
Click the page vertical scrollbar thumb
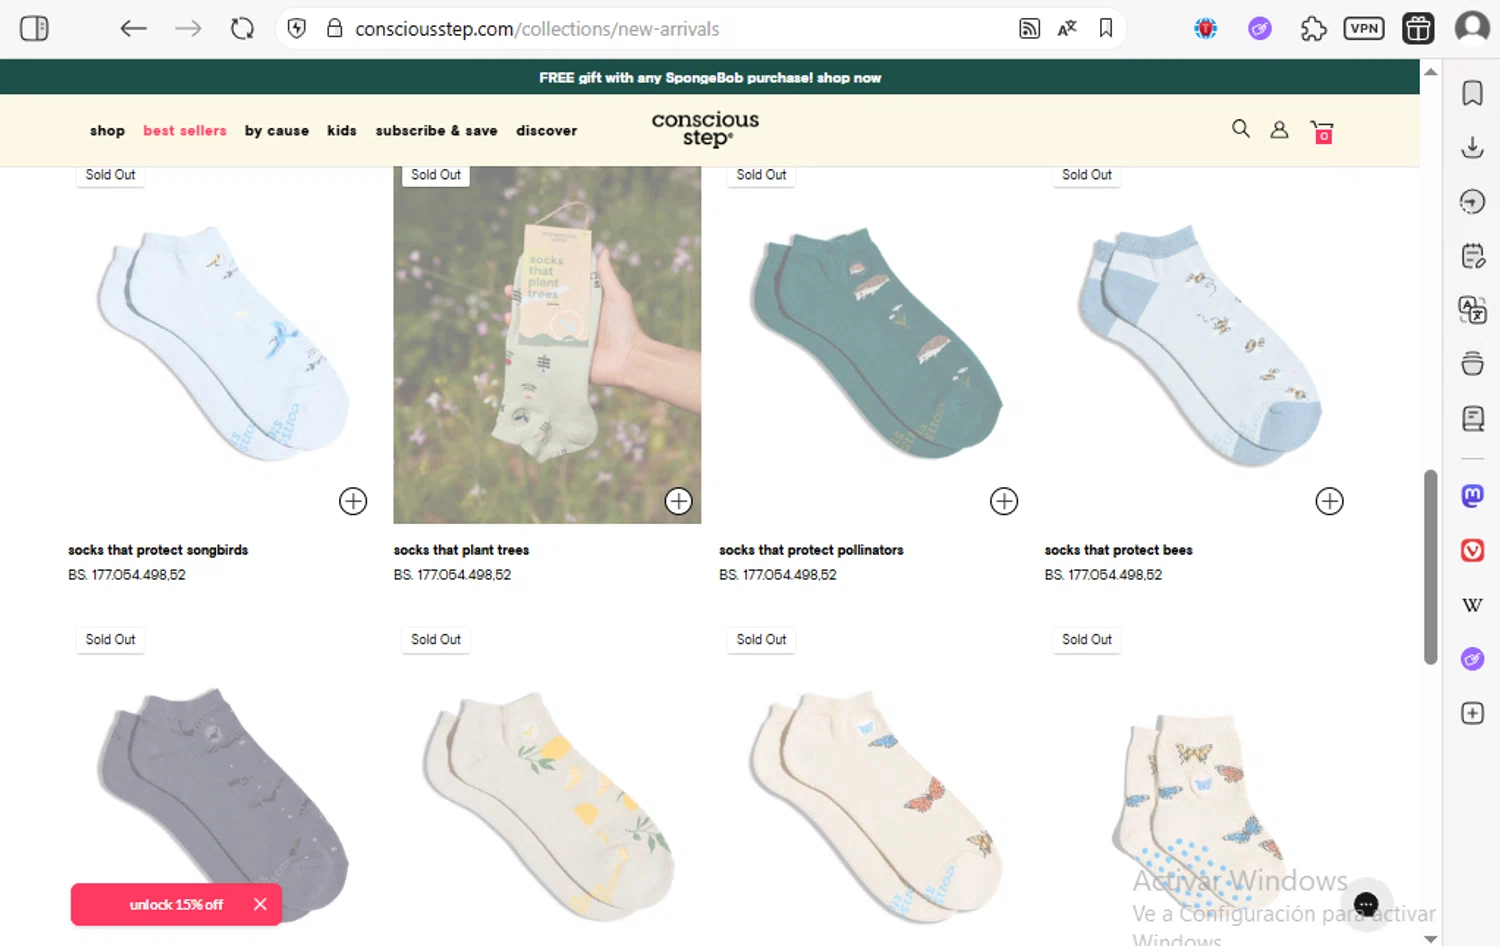pyautogui.click(x=1430, y=567)
